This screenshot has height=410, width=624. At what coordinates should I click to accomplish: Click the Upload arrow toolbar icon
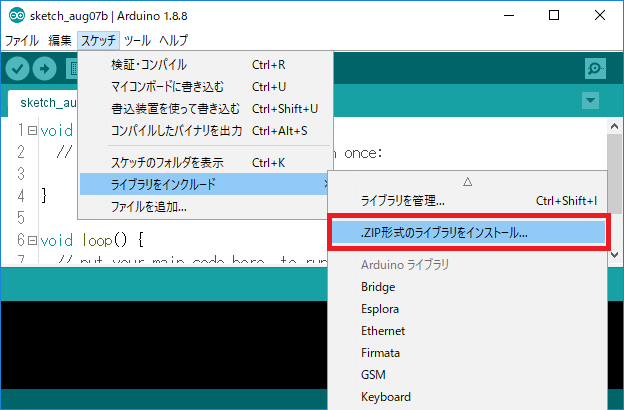point(45,68)
